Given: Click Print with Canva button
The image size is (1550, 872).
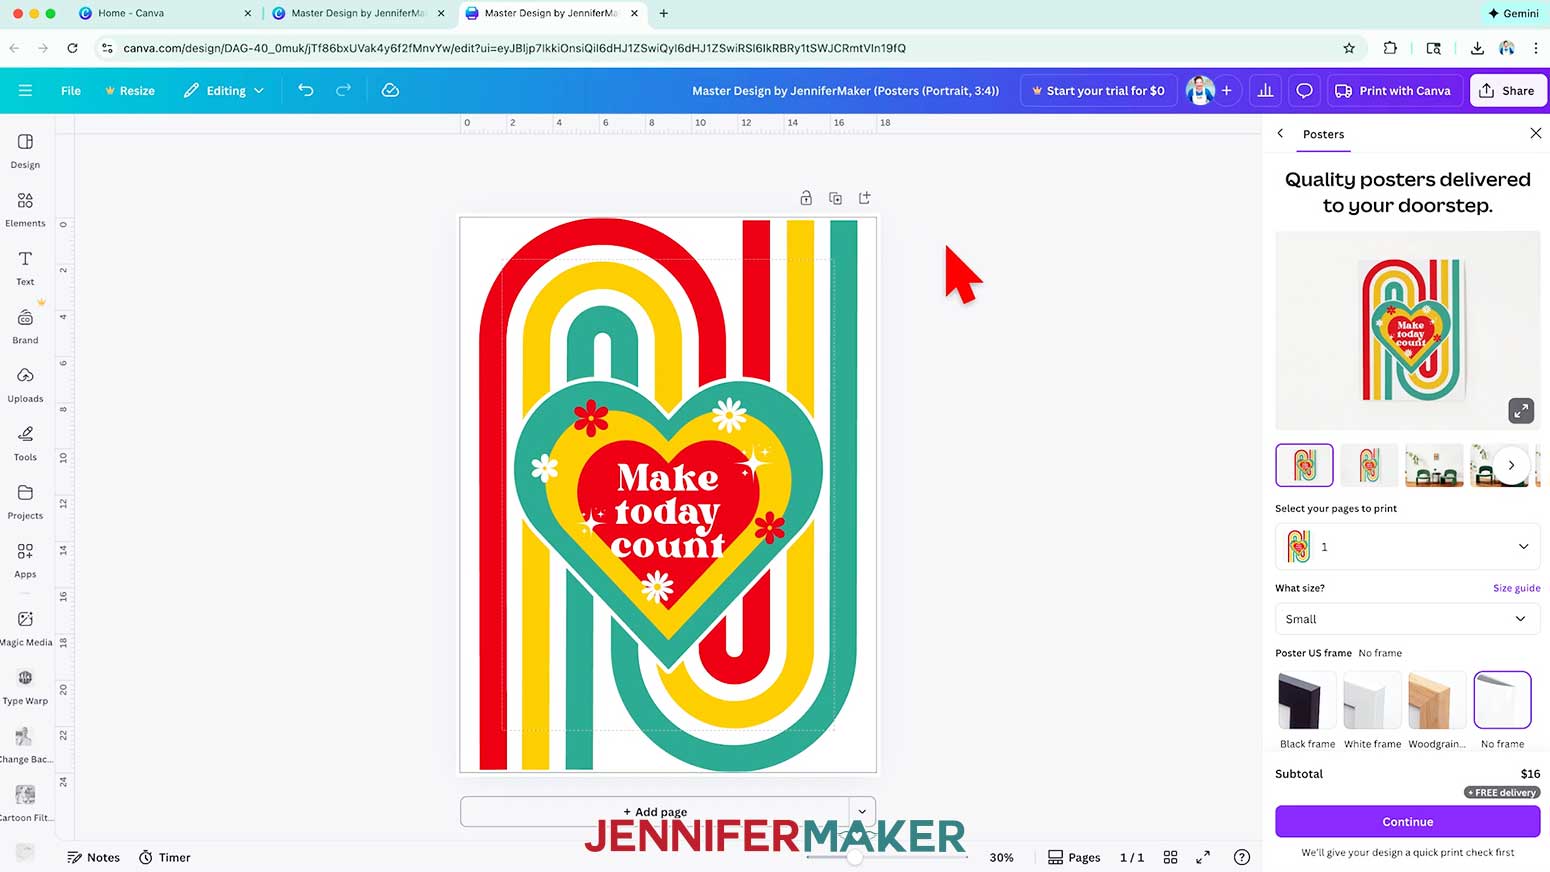Looking at the screenshot, I should 1394,90.
